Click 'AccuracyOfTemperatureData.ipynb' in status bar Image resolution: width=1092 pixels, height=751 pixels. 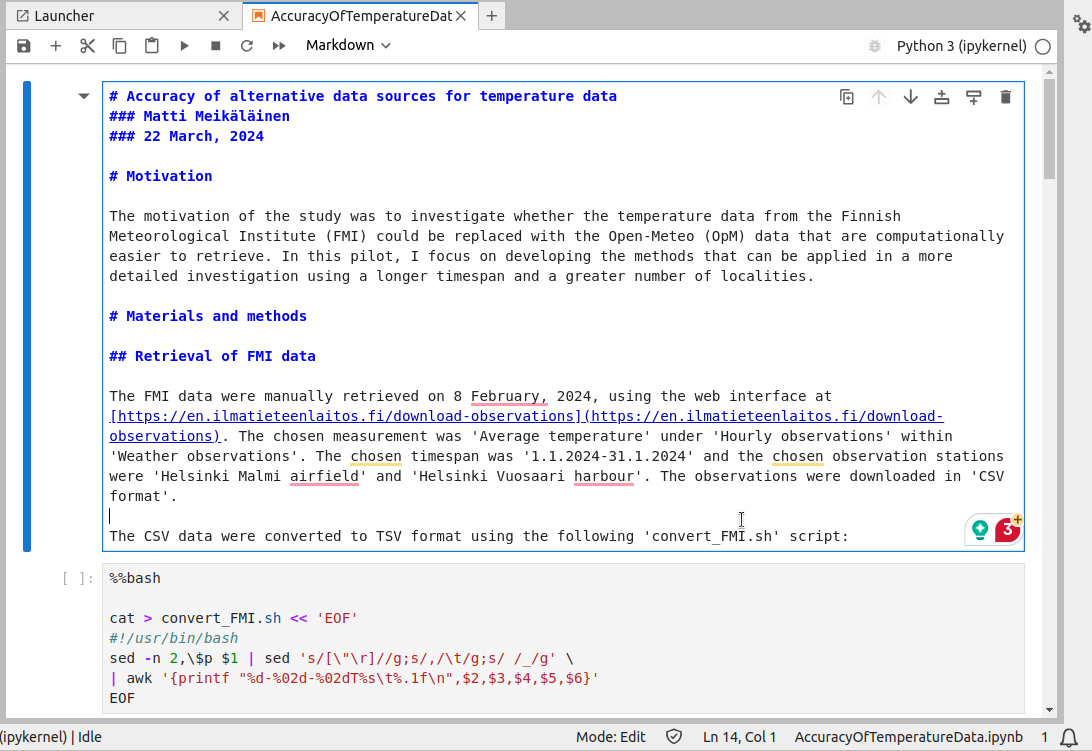tap(909, 737)
